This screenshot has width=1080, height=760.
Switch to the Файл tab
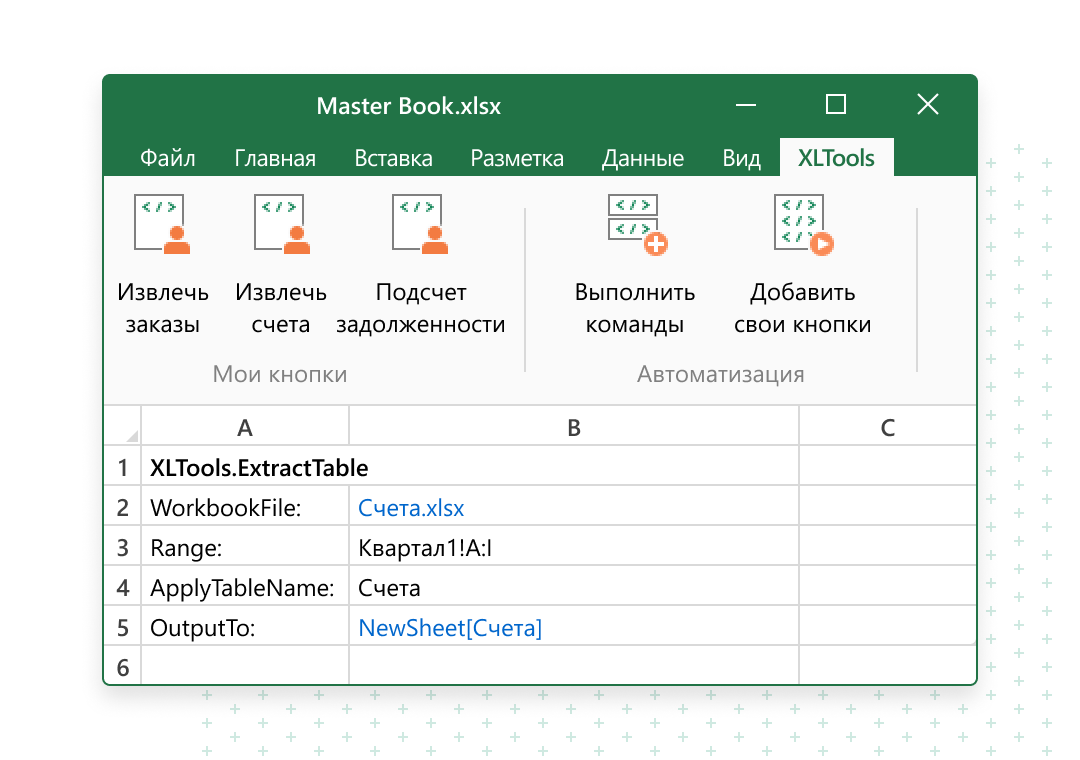[167, 158]
